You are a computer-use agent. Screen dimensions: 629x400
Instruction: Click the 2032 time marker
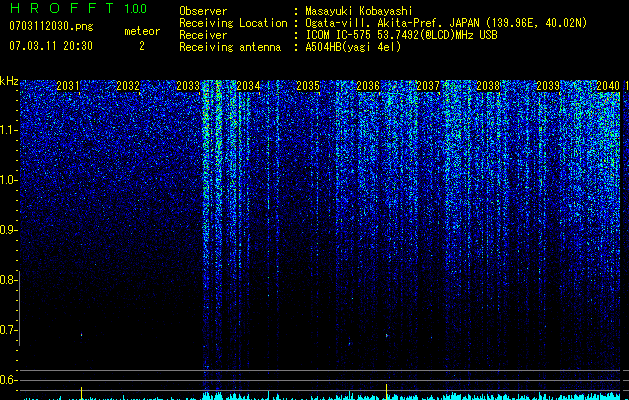[128, 86]
